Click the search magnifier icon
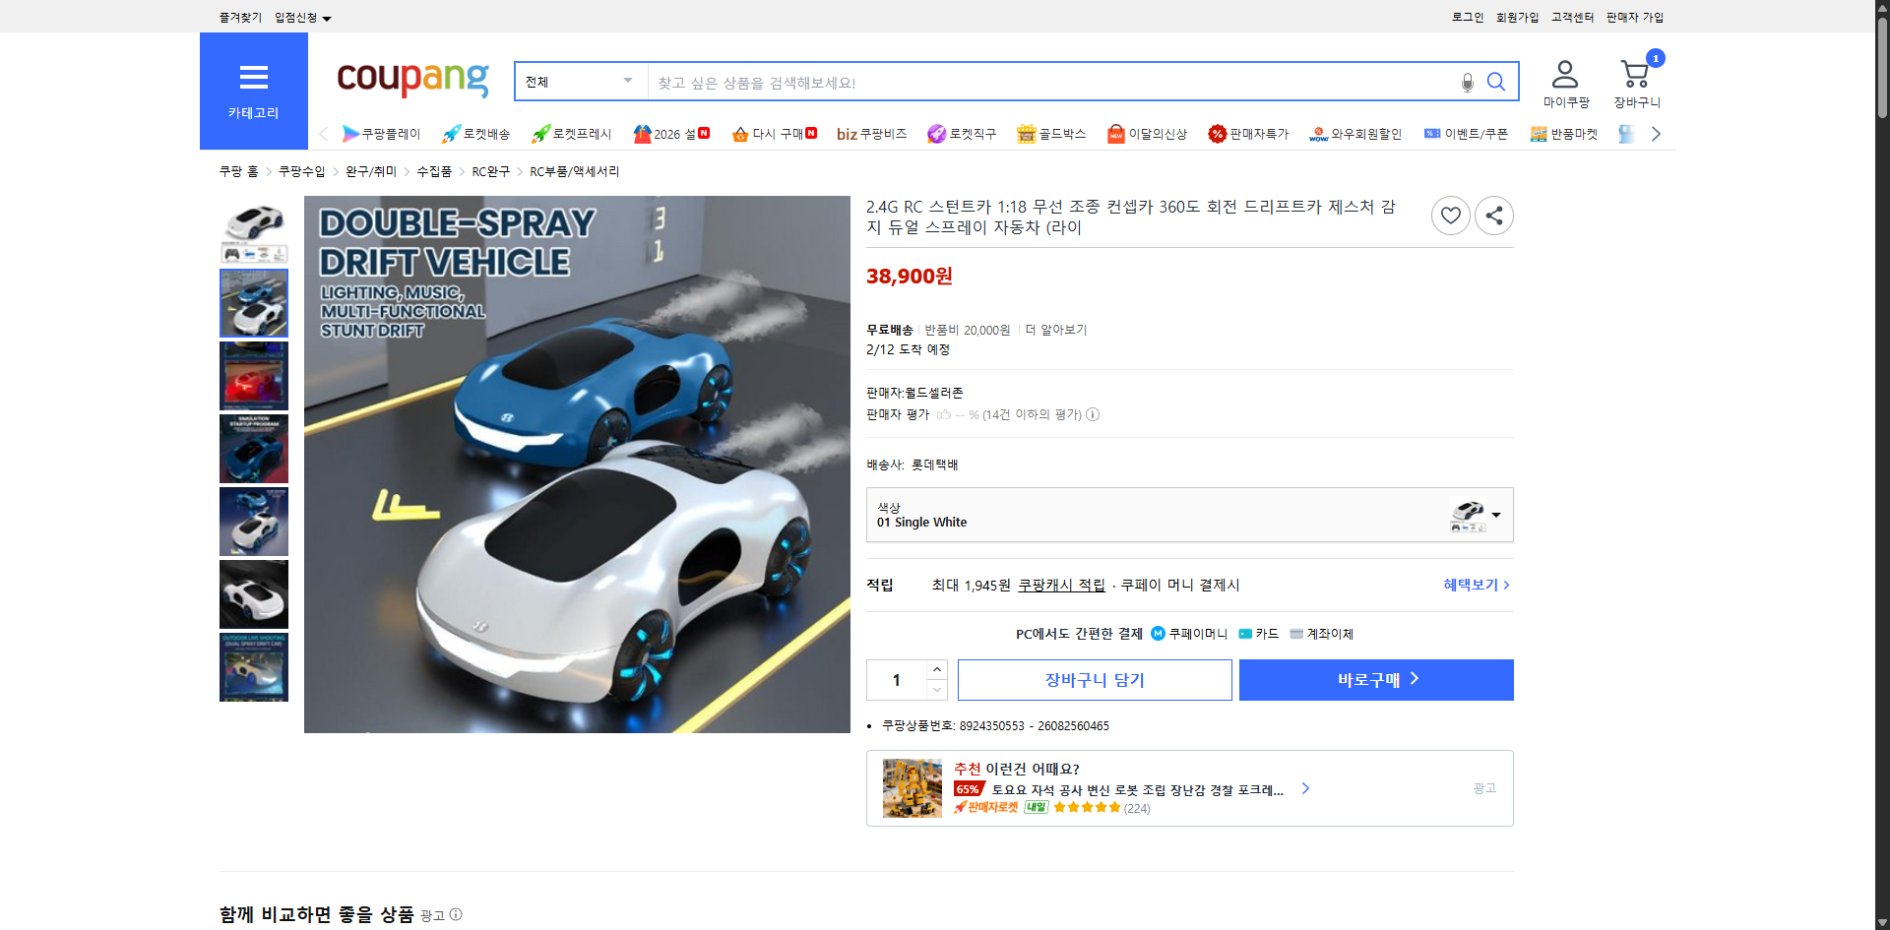The height and width of the screenshot is (930, 1890). pyautogui.click(x=1497, y=82)
